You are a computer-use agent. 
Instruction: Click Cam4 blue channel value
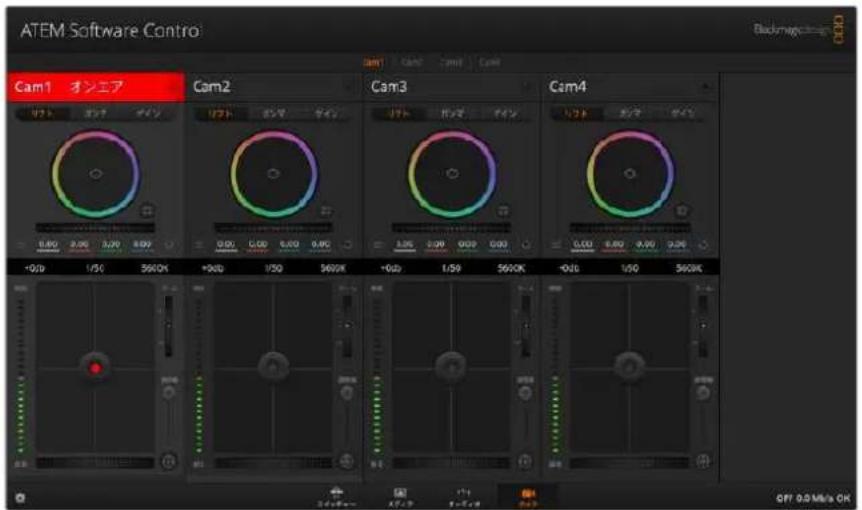pos(676,245)
